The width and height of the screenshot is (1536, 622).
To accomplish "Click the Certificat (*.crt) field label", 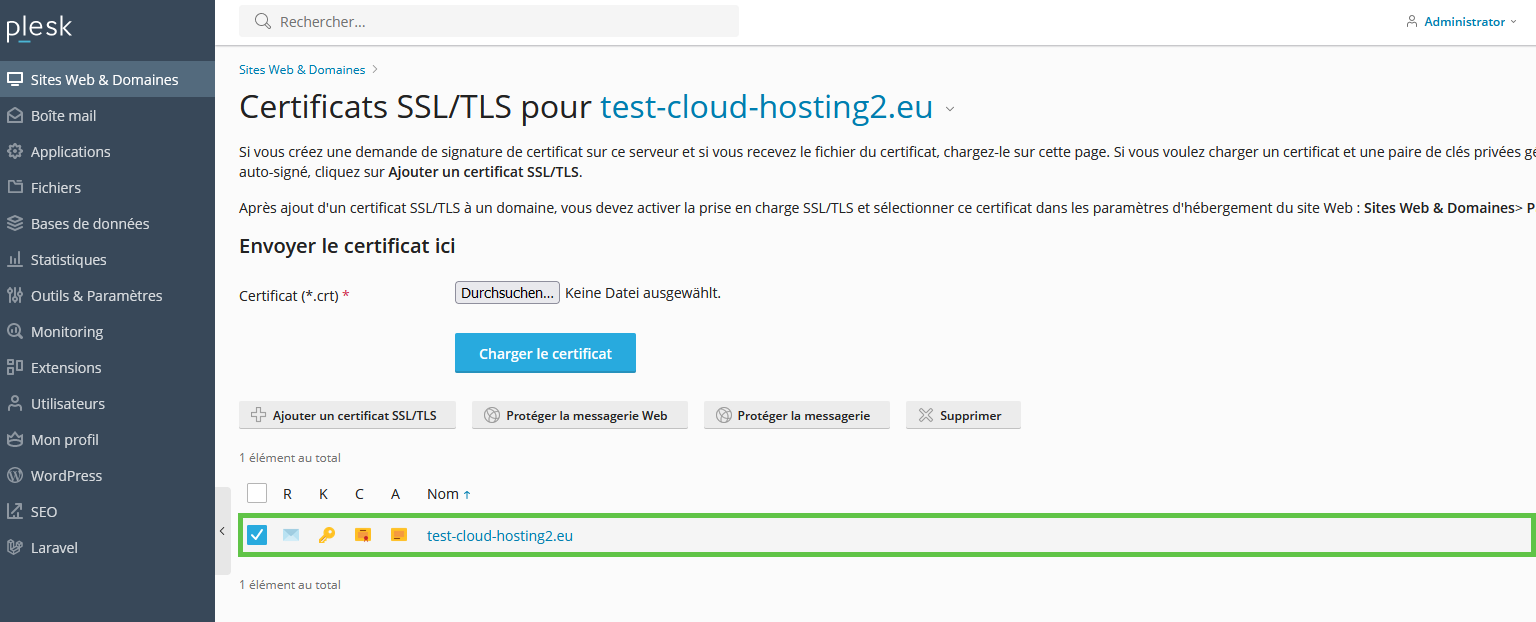I will pos(294,296).
